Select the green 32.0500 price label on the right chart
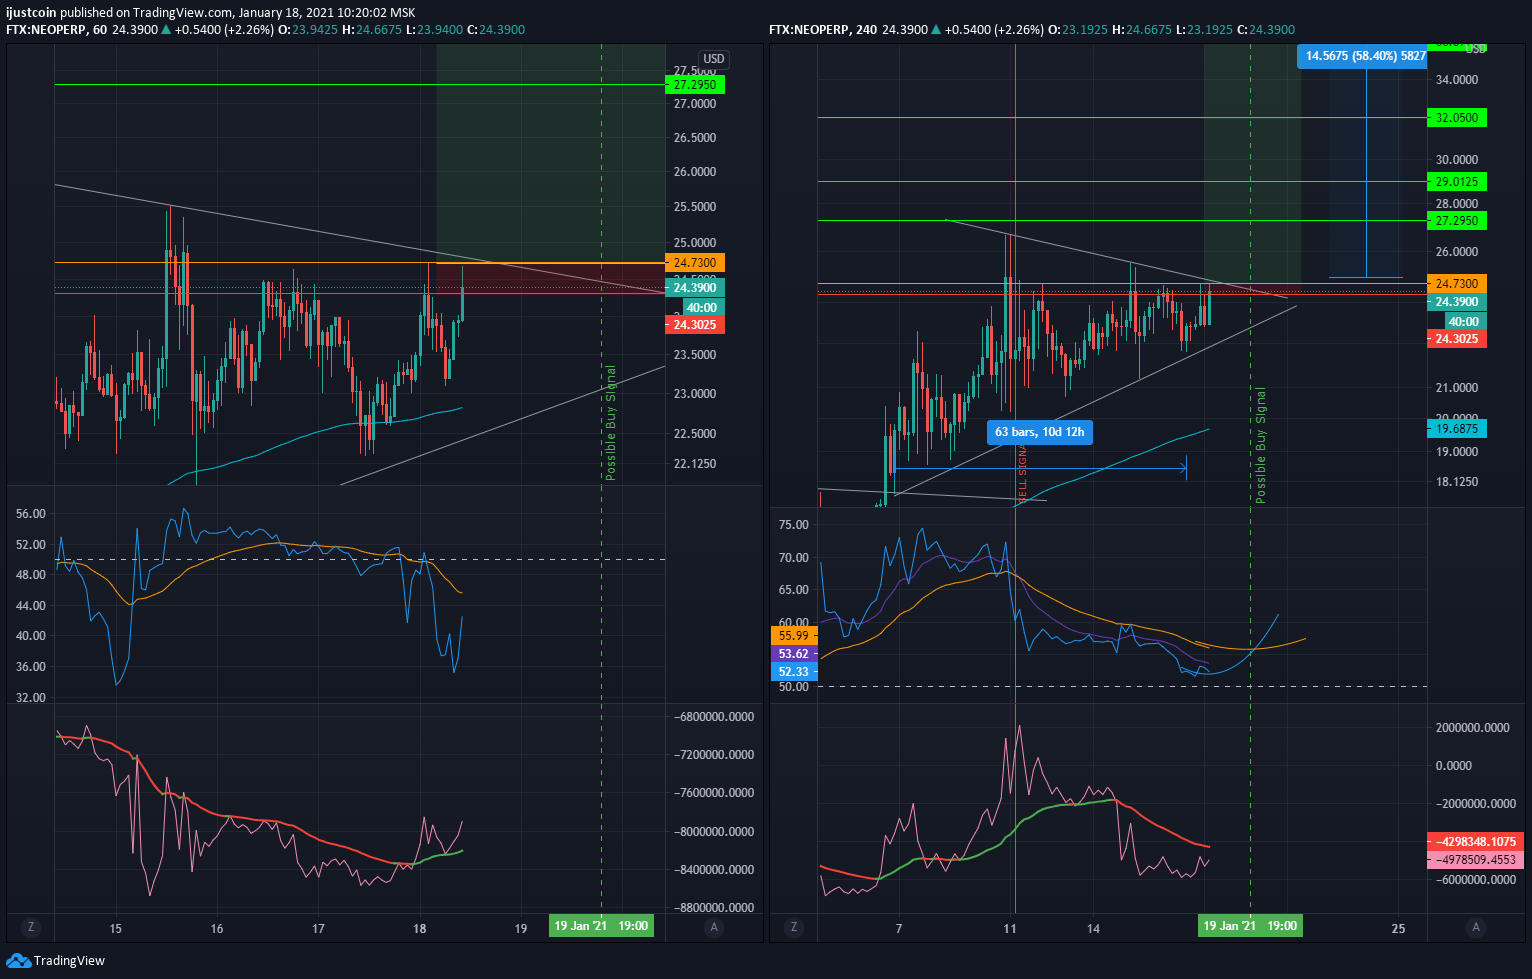The width and height of the screenshot is (1532, 979). click(x=1457, y=118)
